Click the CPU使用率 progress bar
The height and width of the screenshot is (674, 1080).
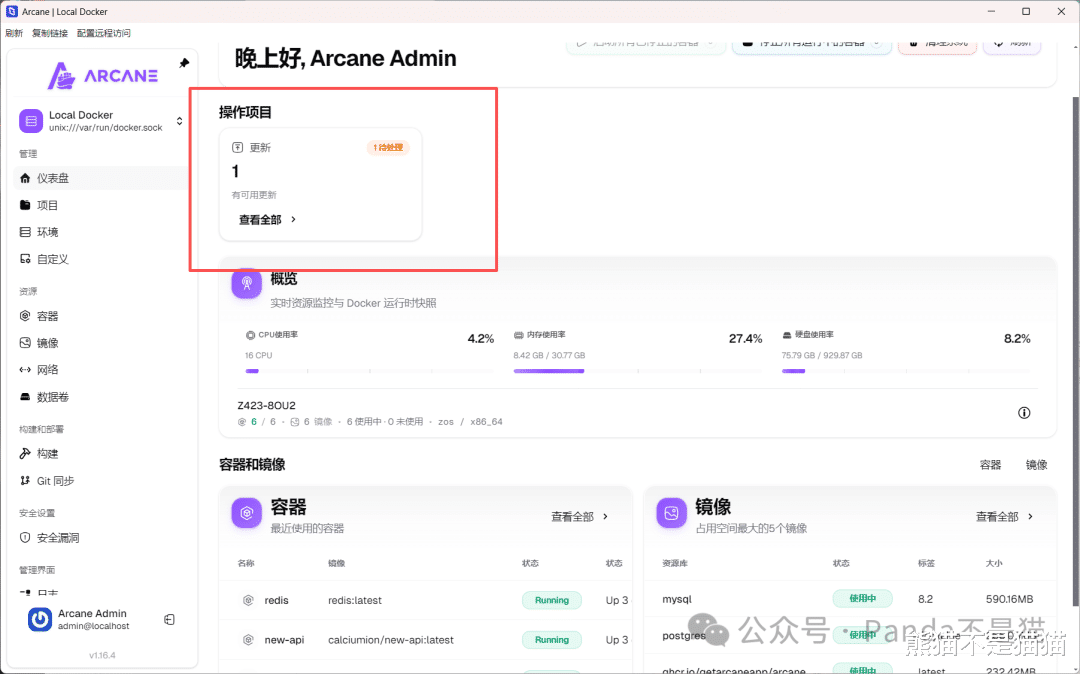369,371
